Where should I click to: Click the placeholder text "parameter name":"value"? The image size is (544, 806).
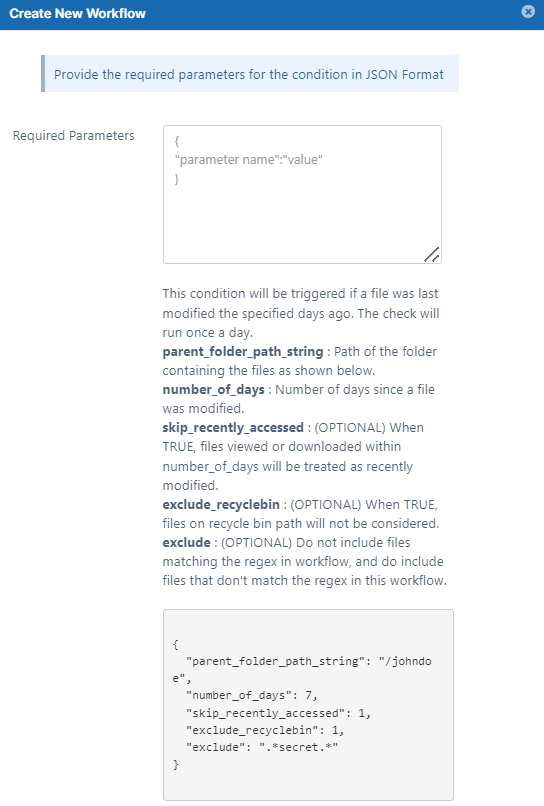pos(249,160)
